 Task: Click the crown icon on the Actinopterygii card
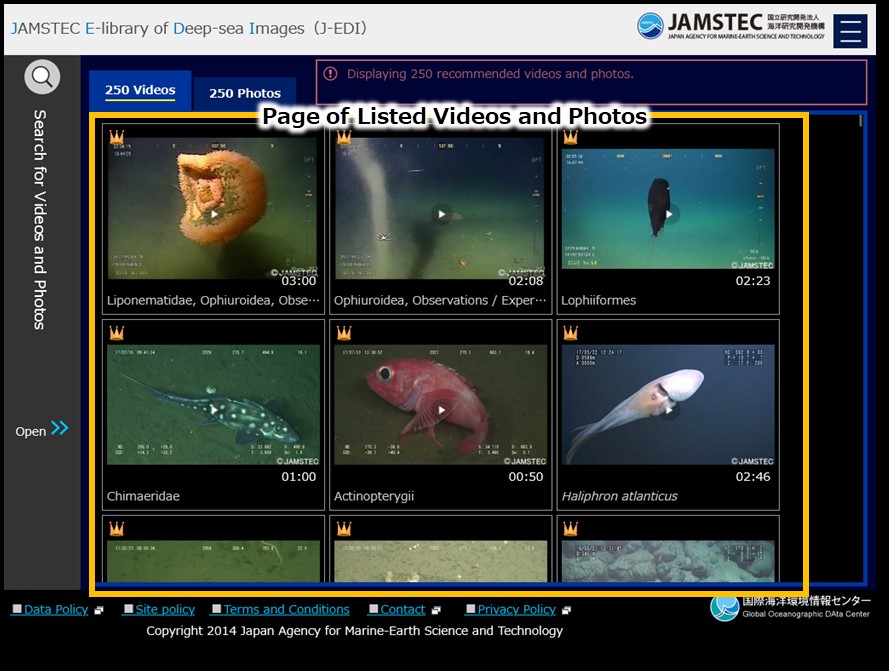344,333
